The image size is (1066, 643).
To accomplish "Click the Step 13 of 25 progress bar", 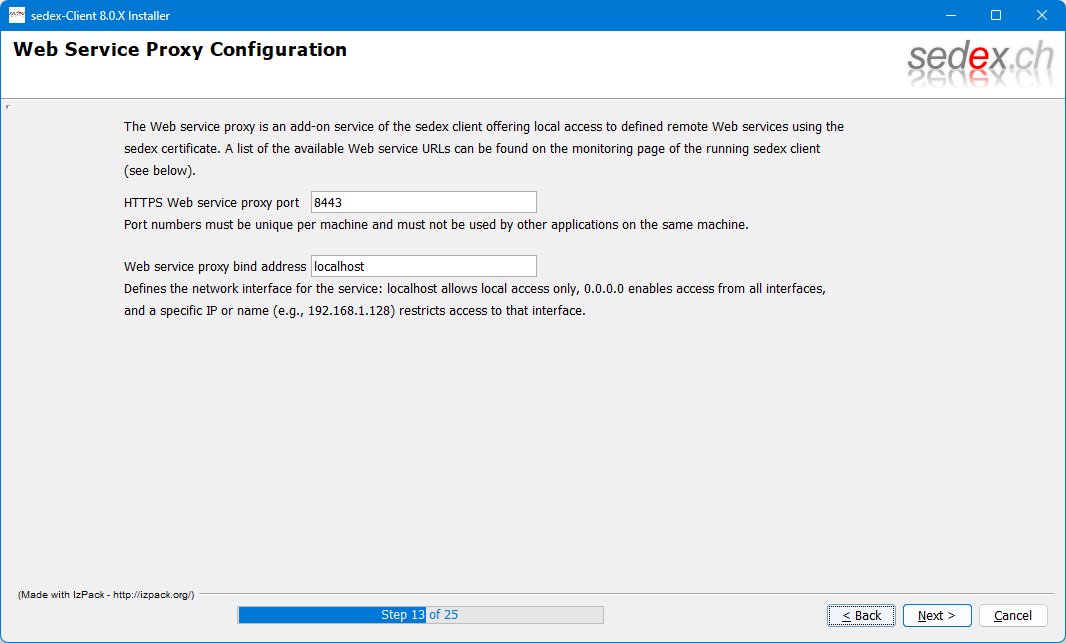I will click(420, 615).
